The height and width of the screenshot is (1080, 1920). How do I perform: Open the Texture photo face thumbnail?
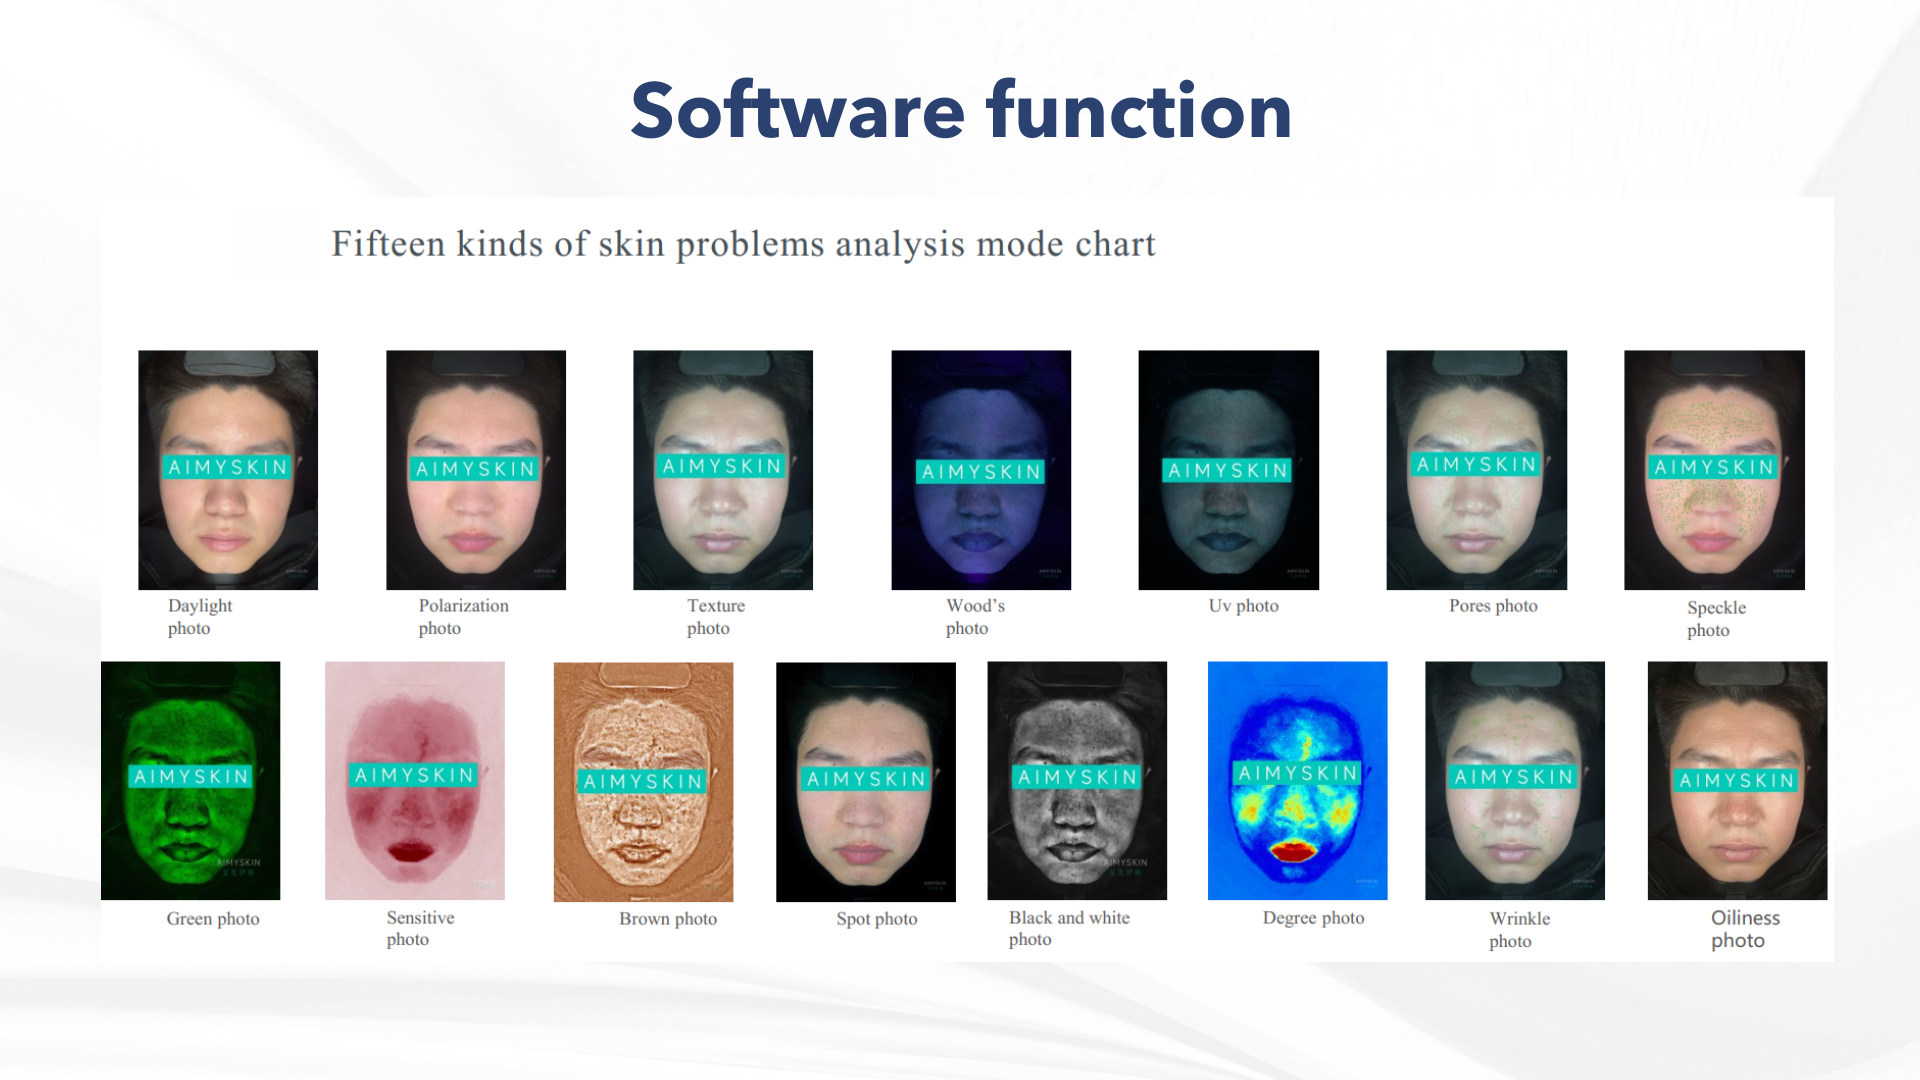[x=723, y=470]
